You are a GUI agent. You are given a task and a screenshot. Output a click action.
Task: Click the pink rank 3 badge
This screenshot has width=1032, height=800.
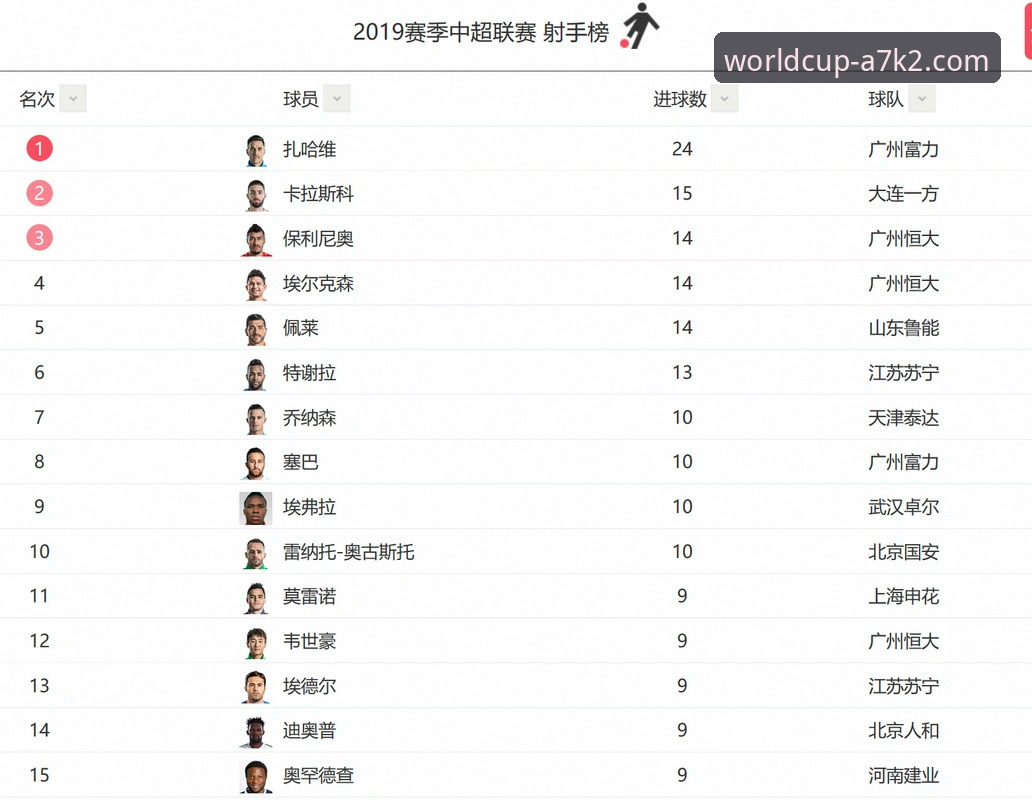tap(39, 238)
